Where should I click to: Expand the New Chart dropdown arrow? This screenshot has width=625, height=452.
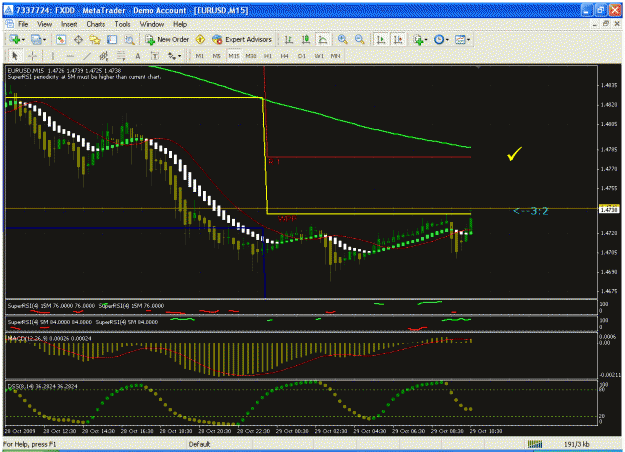(x=24, y=40)
